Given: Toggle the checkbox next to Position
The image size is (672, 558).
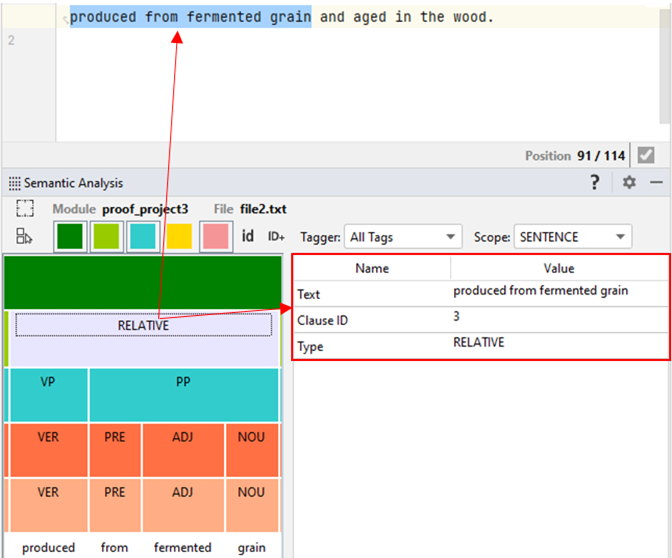Looking at the screenshot, I should [646, 155].
